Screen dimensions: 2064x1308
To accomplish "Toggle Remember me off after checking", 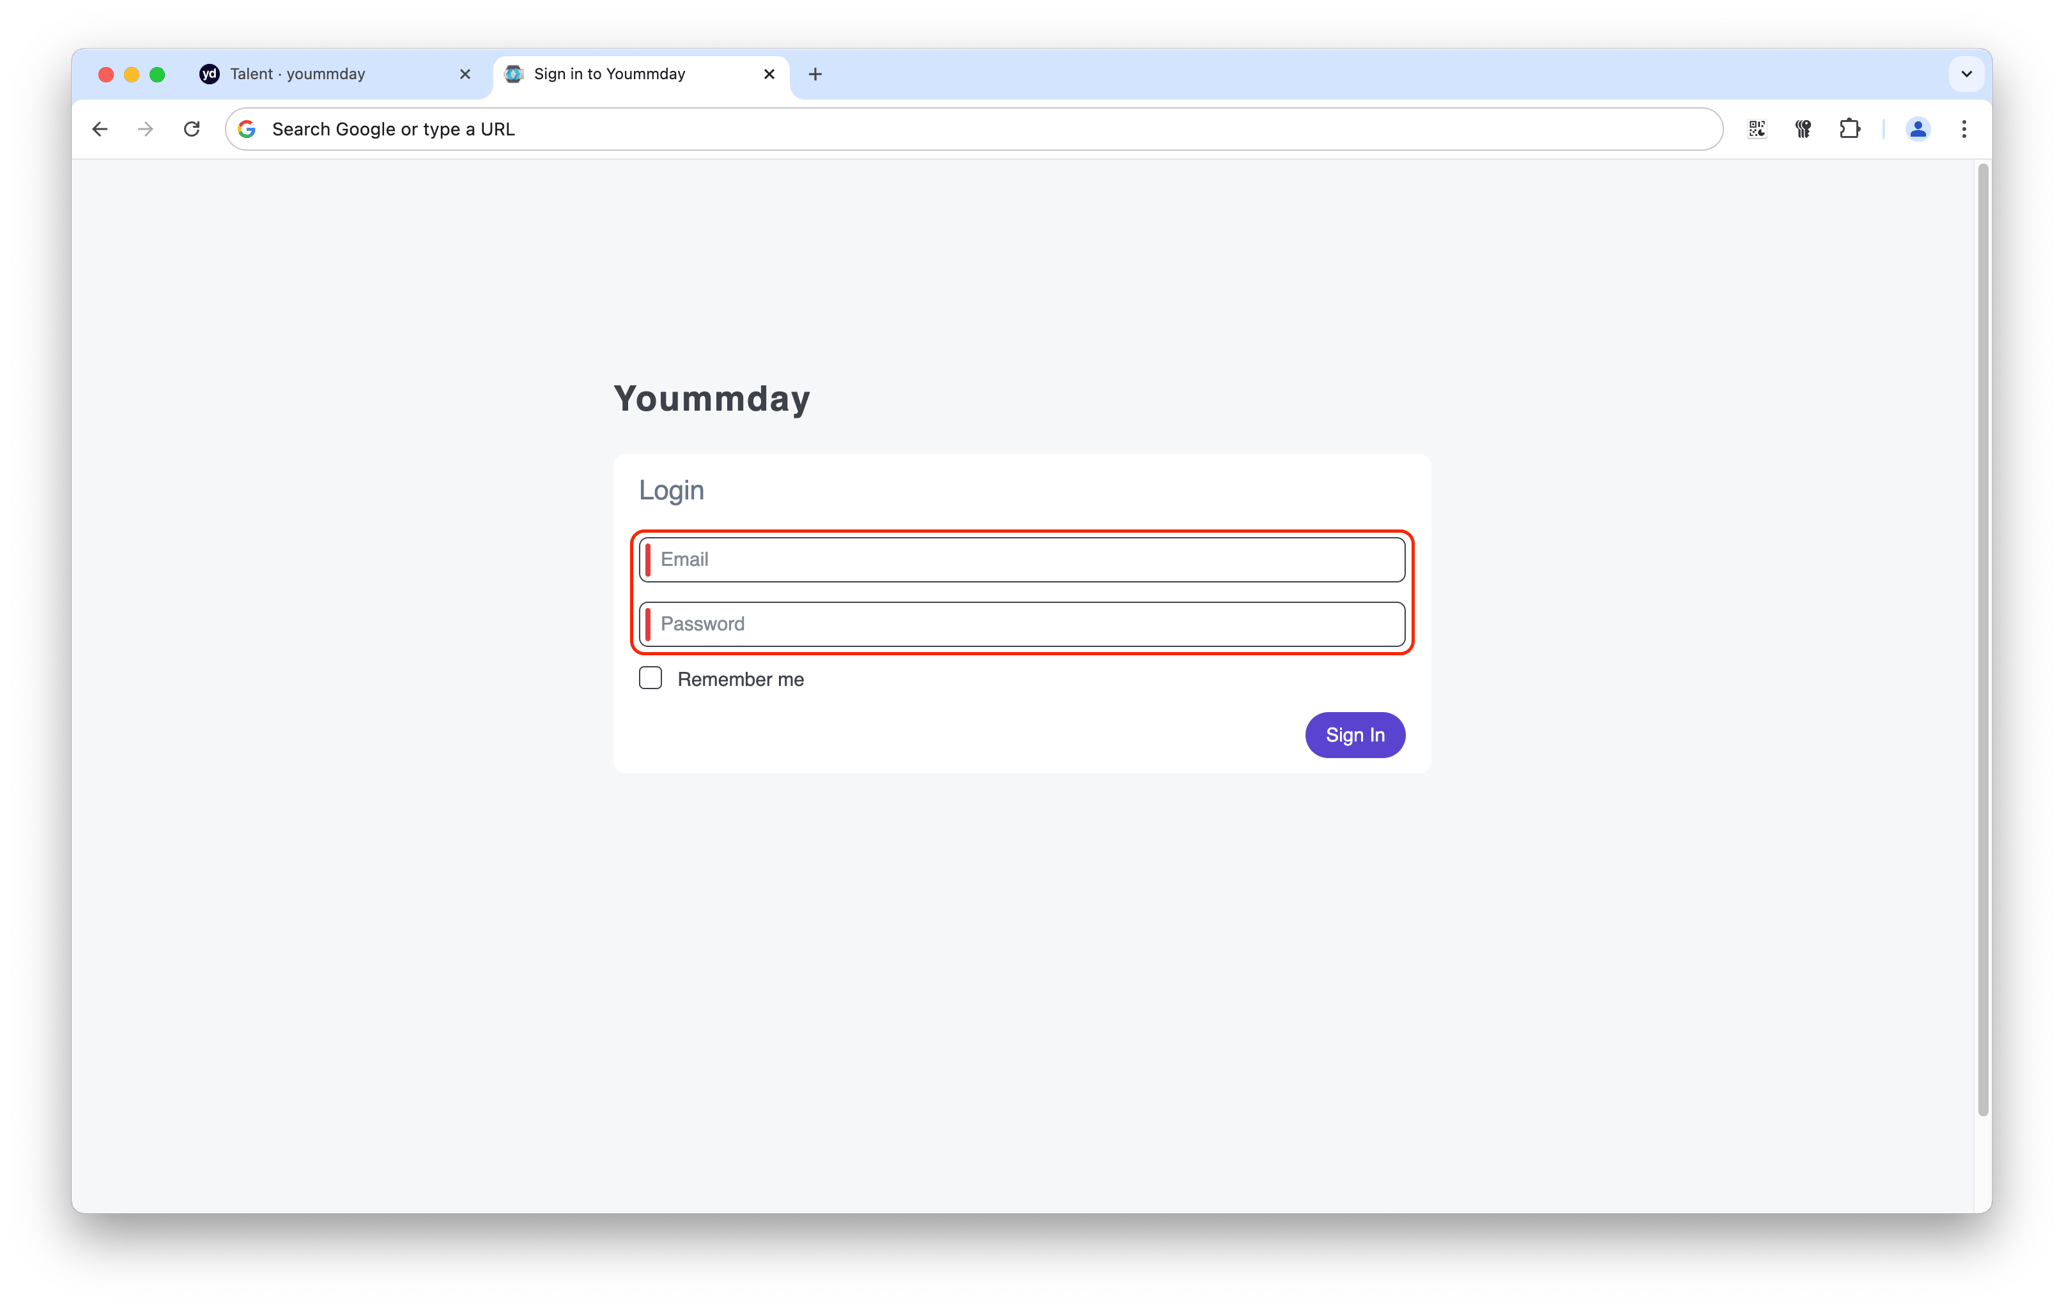I will pos(650,677).
